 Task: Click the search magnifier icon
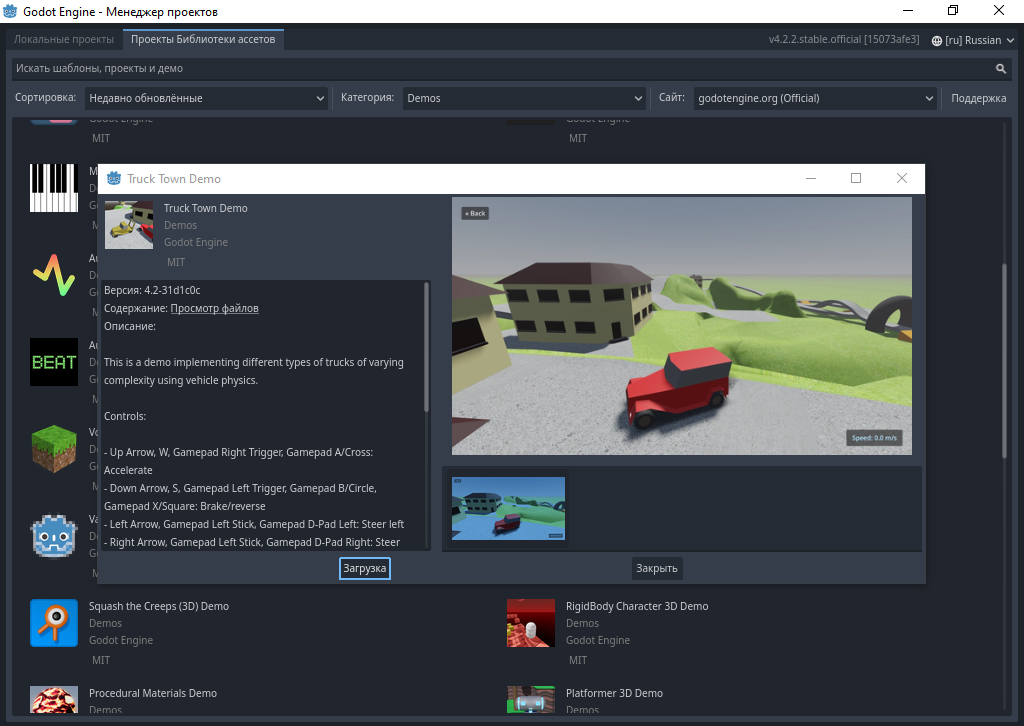click(x=1000, y=69)
